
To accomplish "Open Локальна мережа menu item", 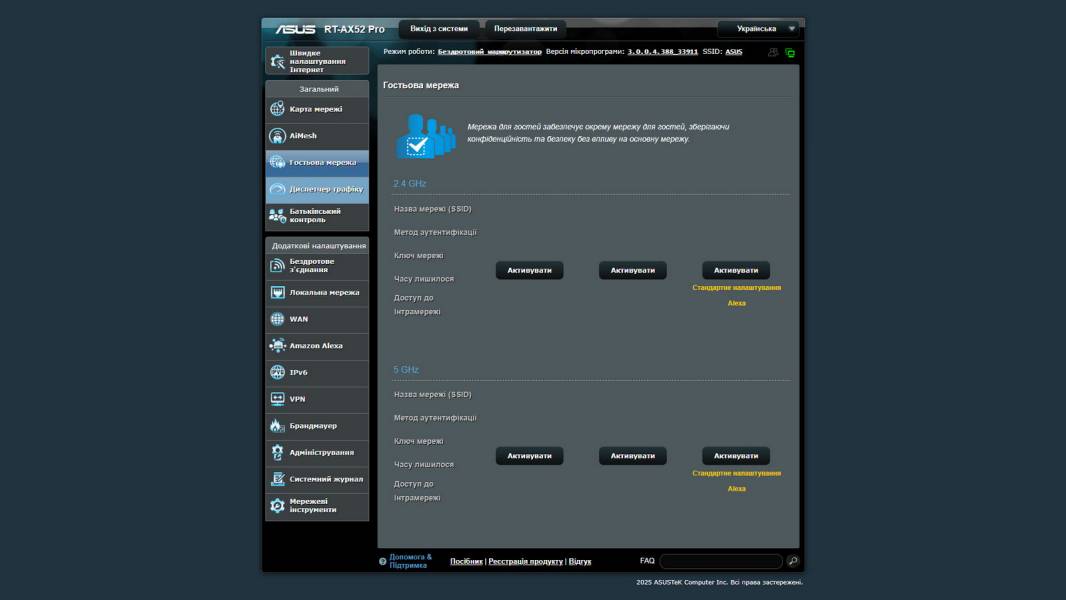I will [x=324, y=293].
